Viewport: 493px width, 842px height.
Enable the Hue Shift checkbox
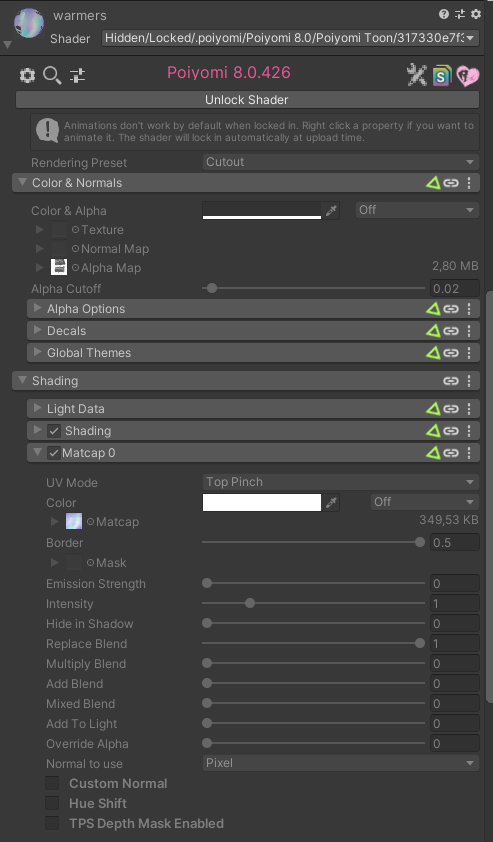tap(52, 803)
